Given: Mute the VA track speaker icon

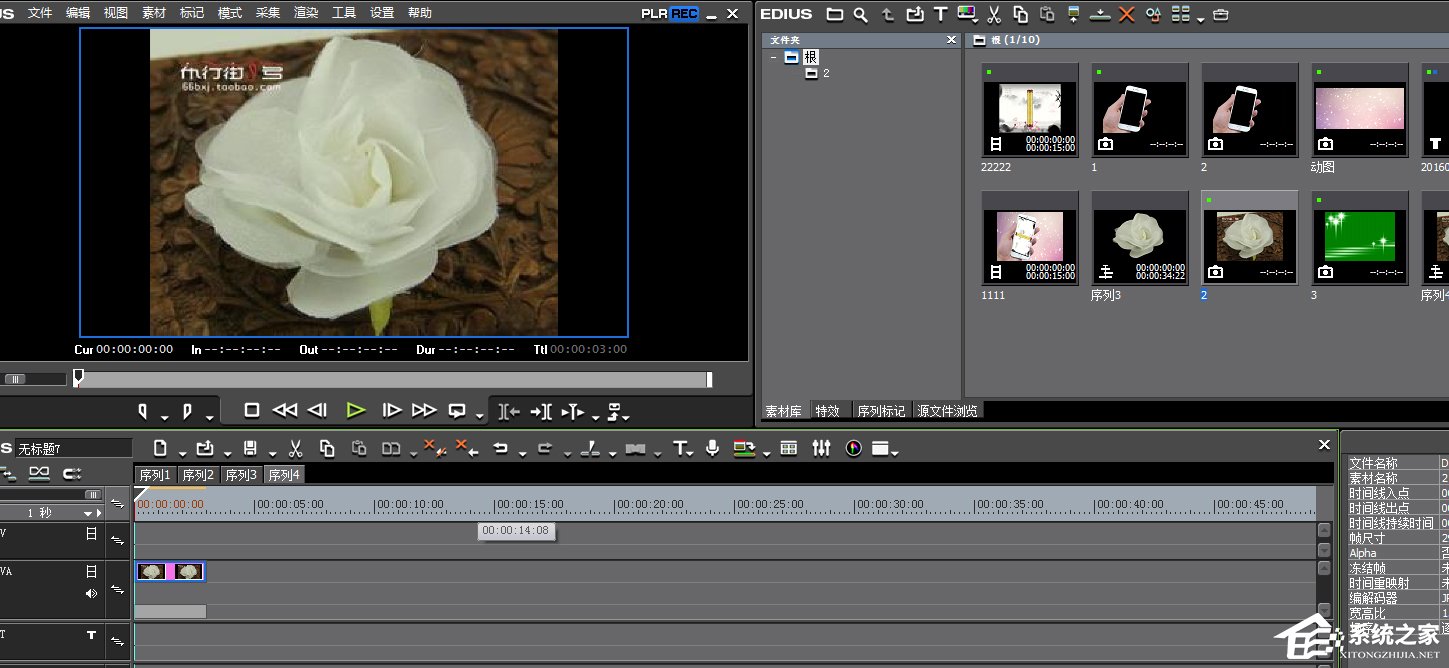Looking at the screenshot, I should point(91,593).
